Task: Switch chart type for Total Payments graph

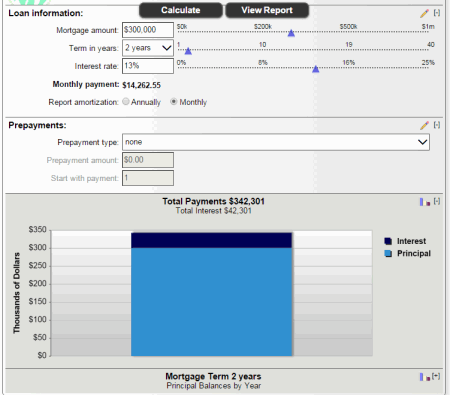Action: tap(425, 202)
